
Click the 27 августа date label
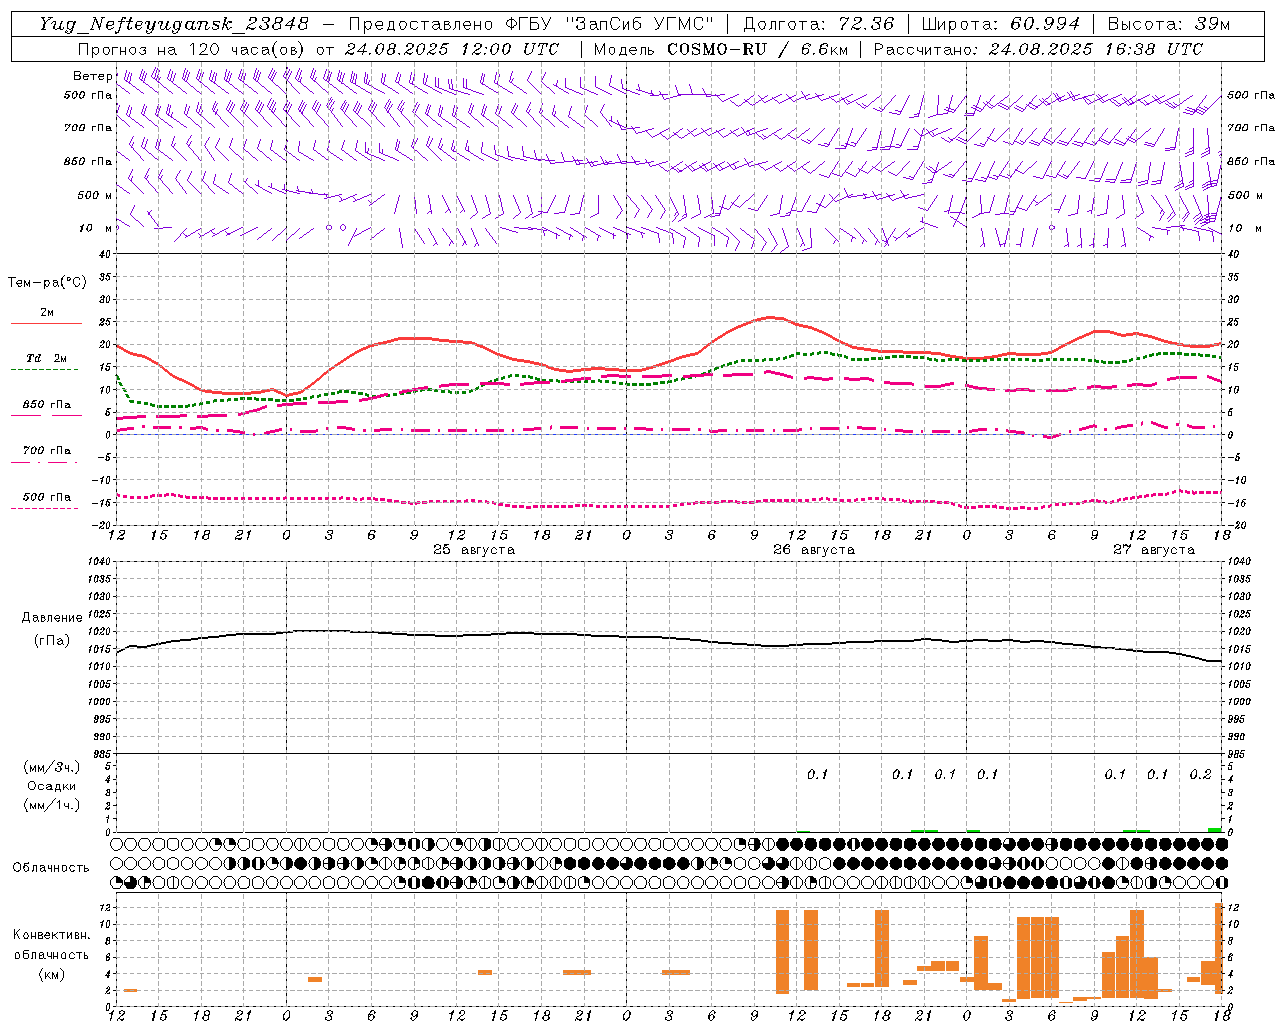pos(1154,550)
